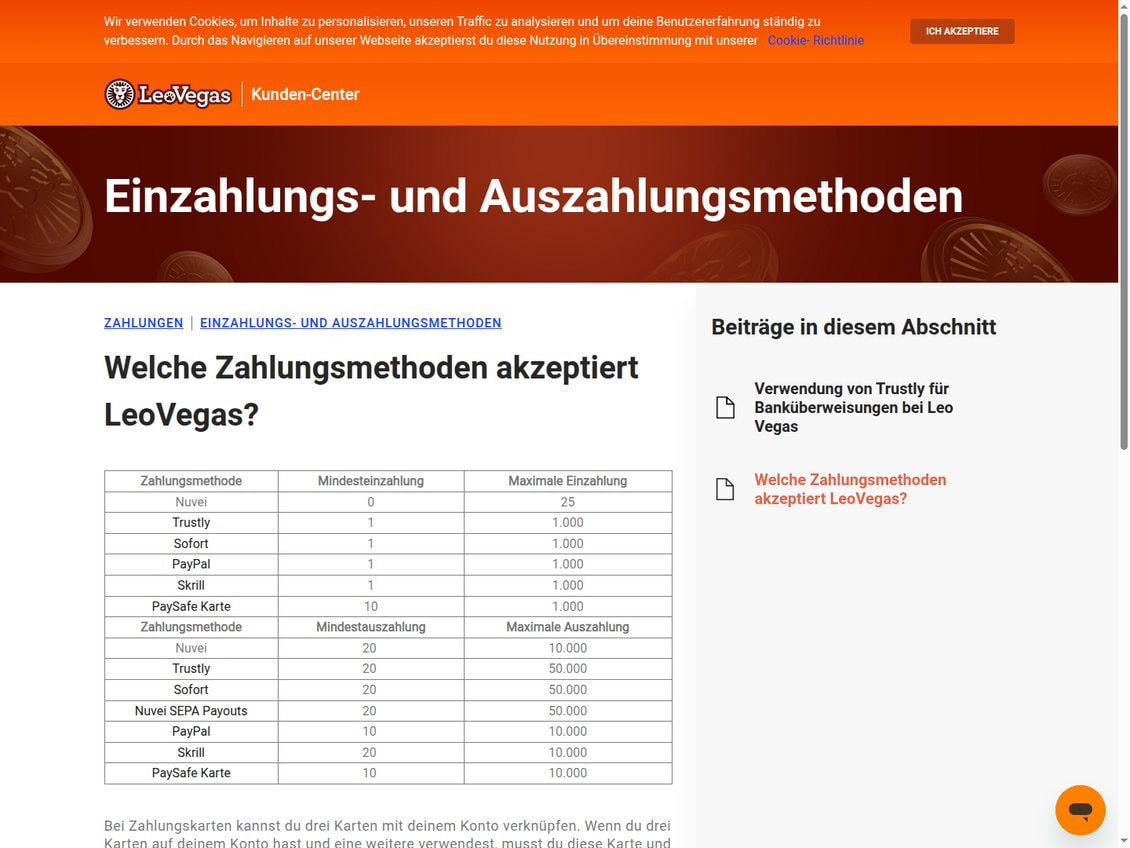
Task: Click document icon beside Zahlungsmethoden article
Action: coord(725,489)
